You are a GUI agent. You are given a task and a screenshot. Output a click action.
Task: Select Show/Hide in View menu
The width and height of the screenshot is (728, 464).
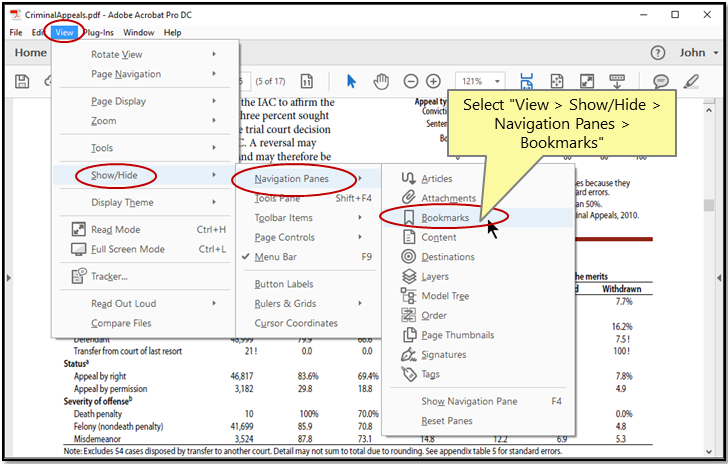click(x=145, y=175)
